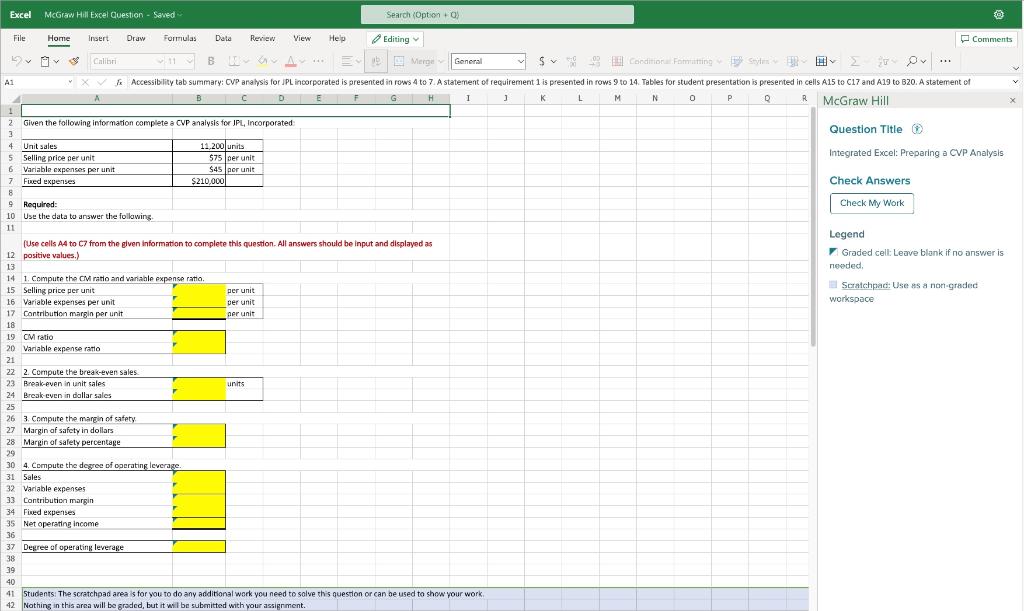
Task: Toggle Wrap Text button
Action: click(x=376, y=61)
